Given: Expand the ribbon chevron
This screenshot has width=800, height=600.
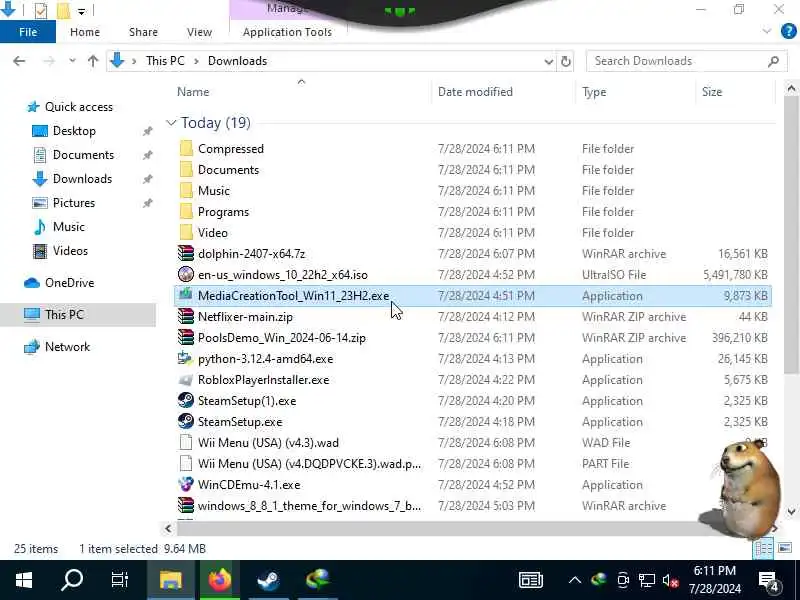Looking at the screenshot, I should coord(766,31).
